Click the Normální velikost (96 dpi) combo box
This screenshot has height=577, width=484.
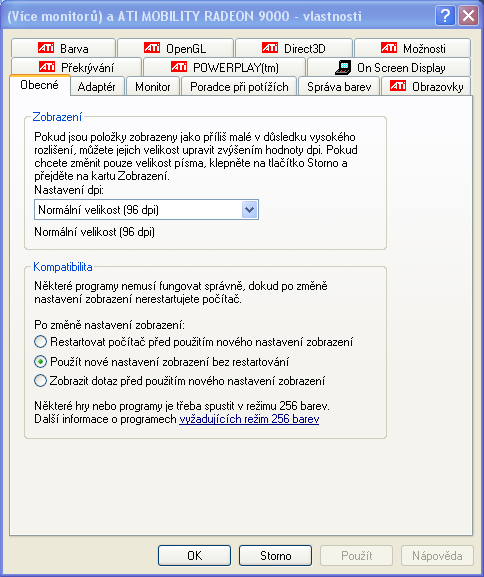[146, 210]
